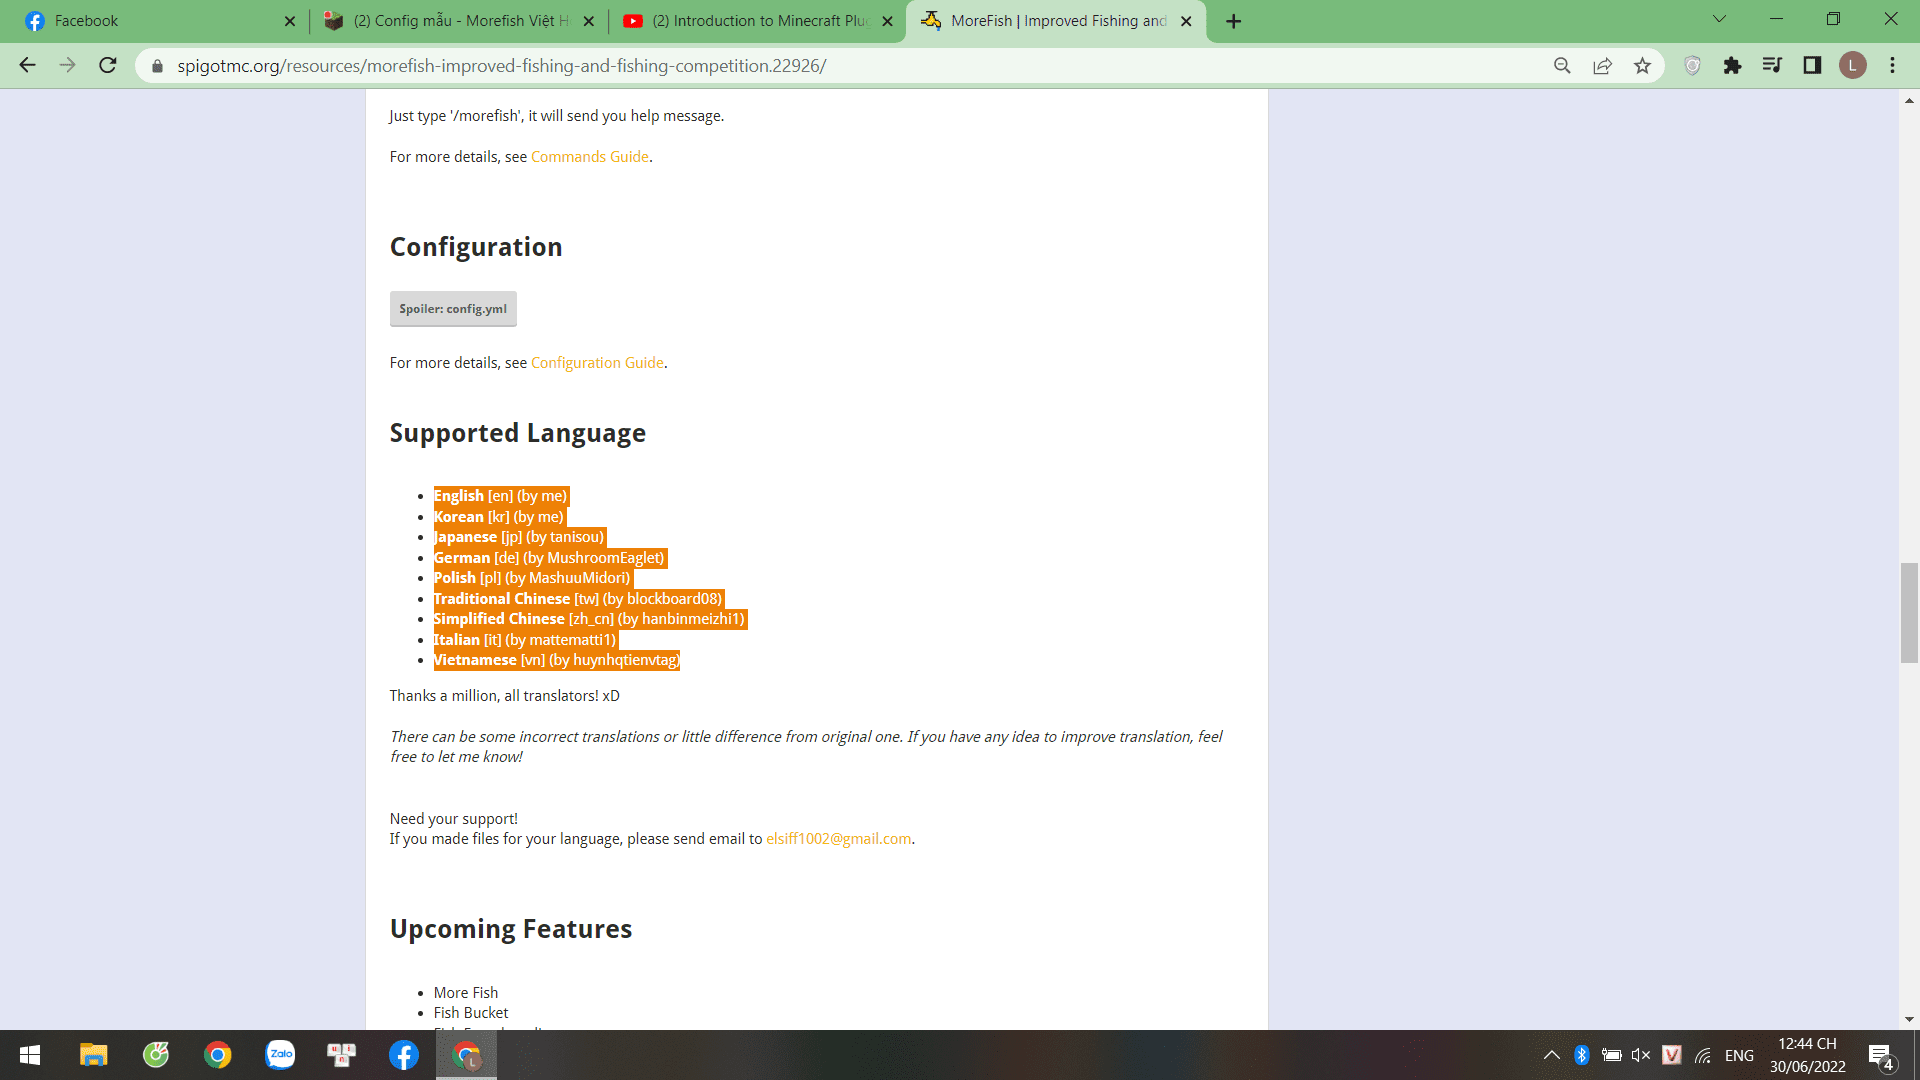This screenshot has width=1920, height=1080.
Task: Show hidden system tray icons
Action: 1551,1055
